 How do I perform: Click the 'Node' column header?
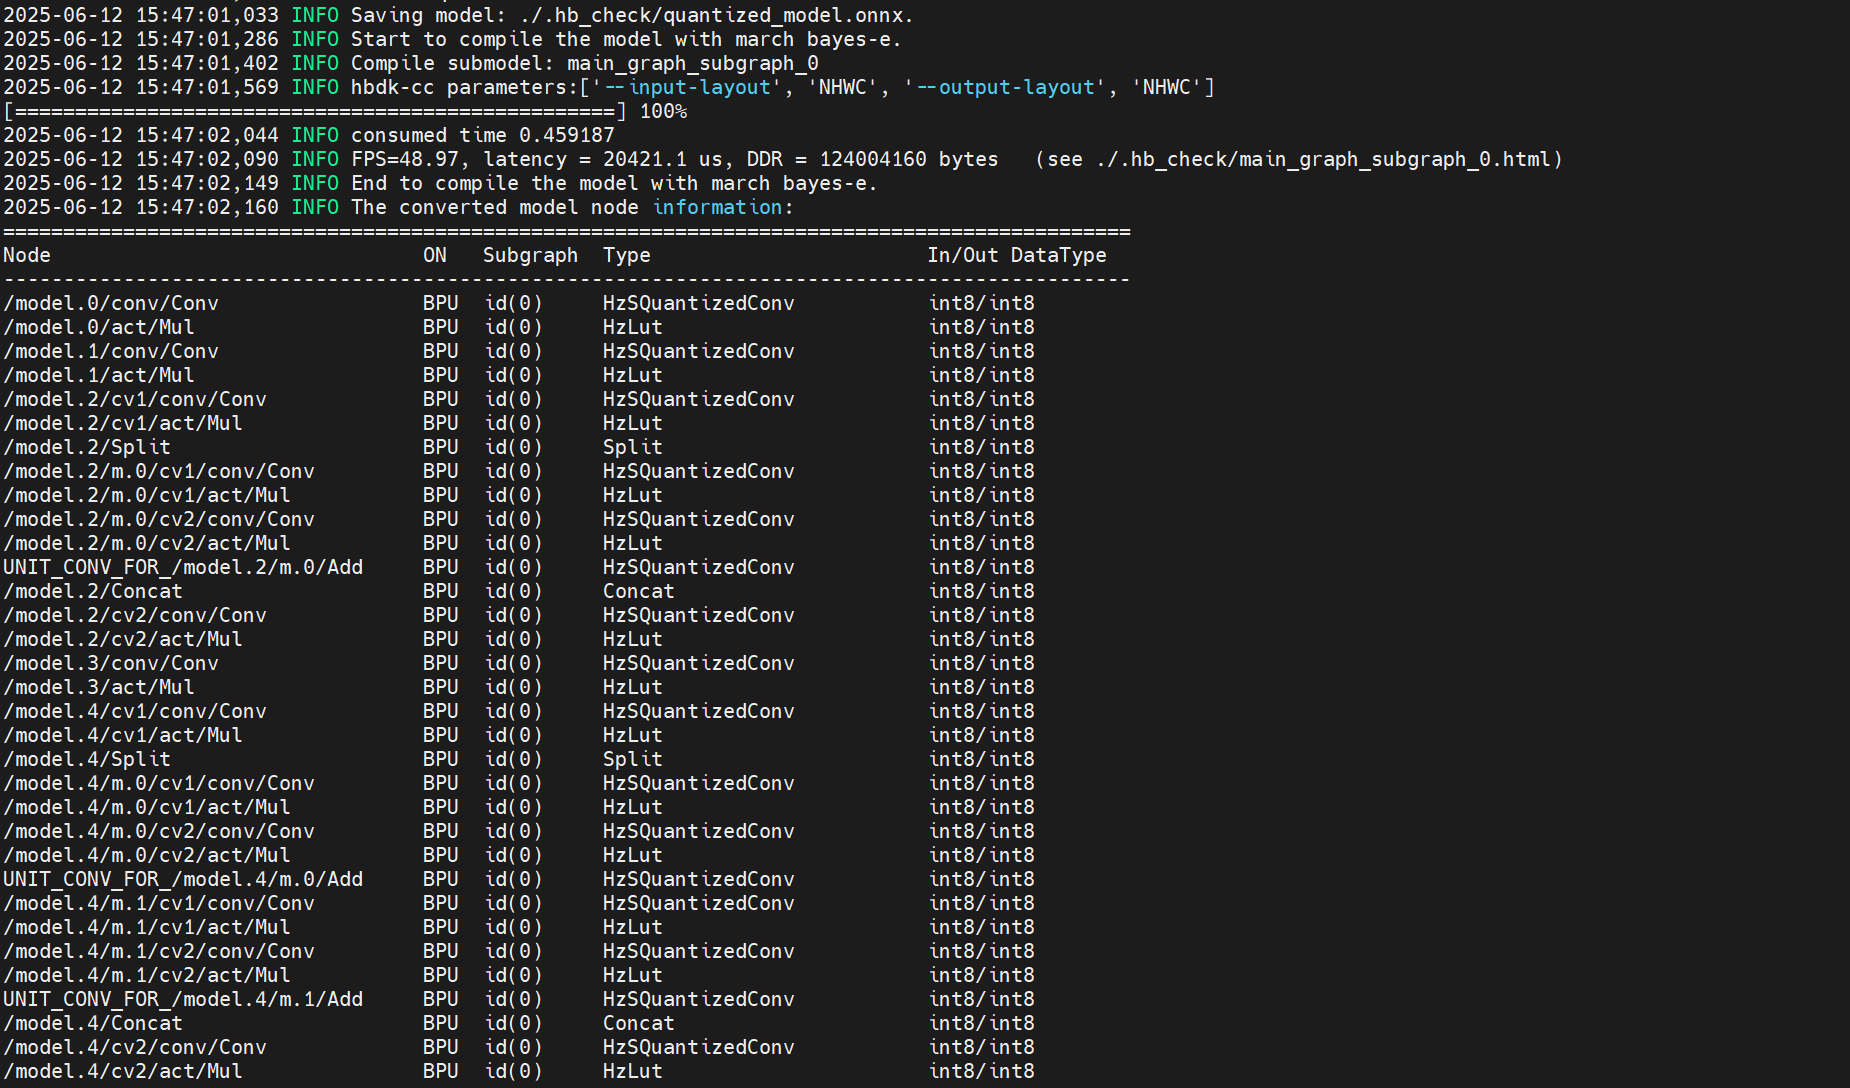pyautogui.click(x=27, y=255)
